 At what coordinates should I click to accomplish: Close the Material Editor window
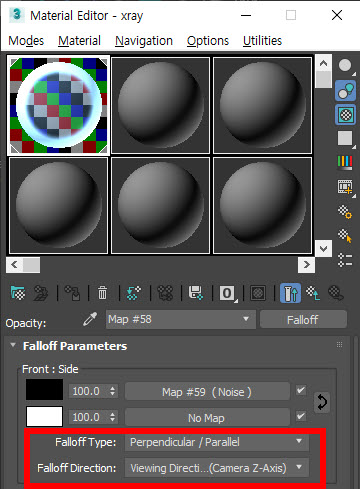click(337, 15)
